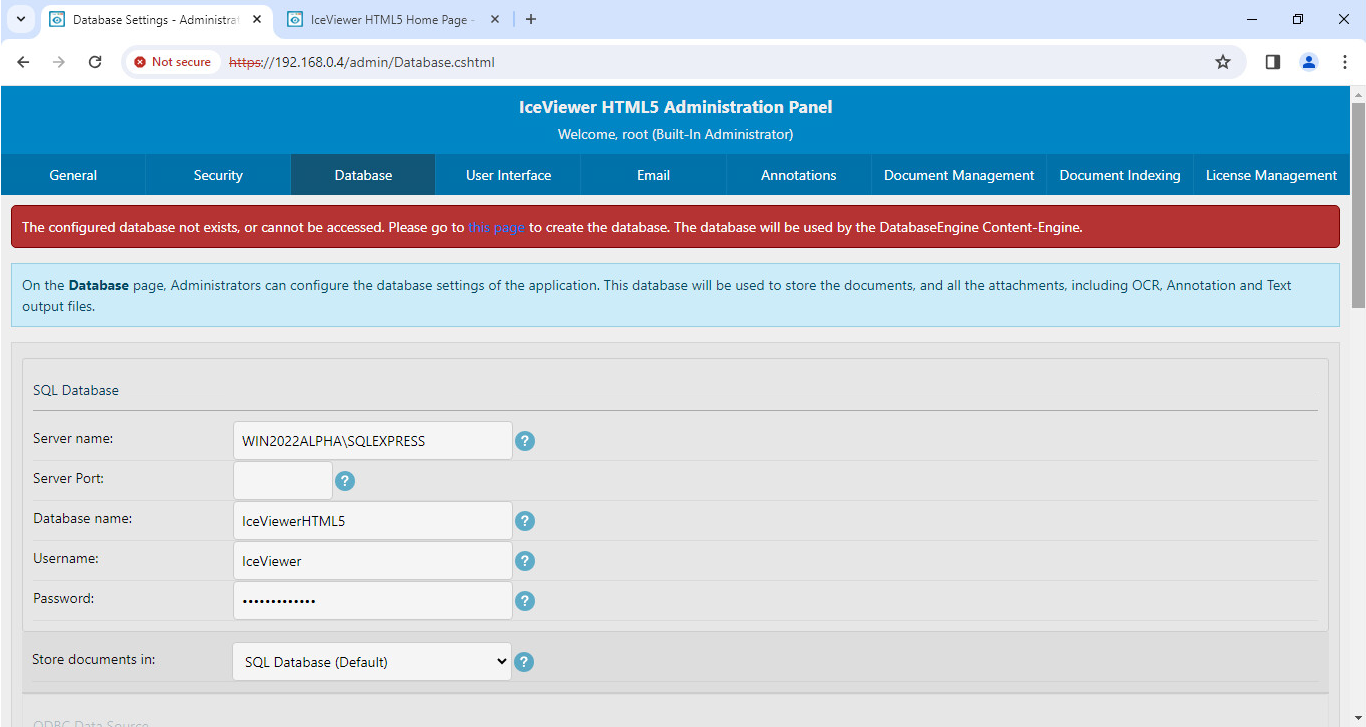Screen dimensions: 1366x727
Task: Reload the page using browser refresh icon
Action: tap(95, 62)
